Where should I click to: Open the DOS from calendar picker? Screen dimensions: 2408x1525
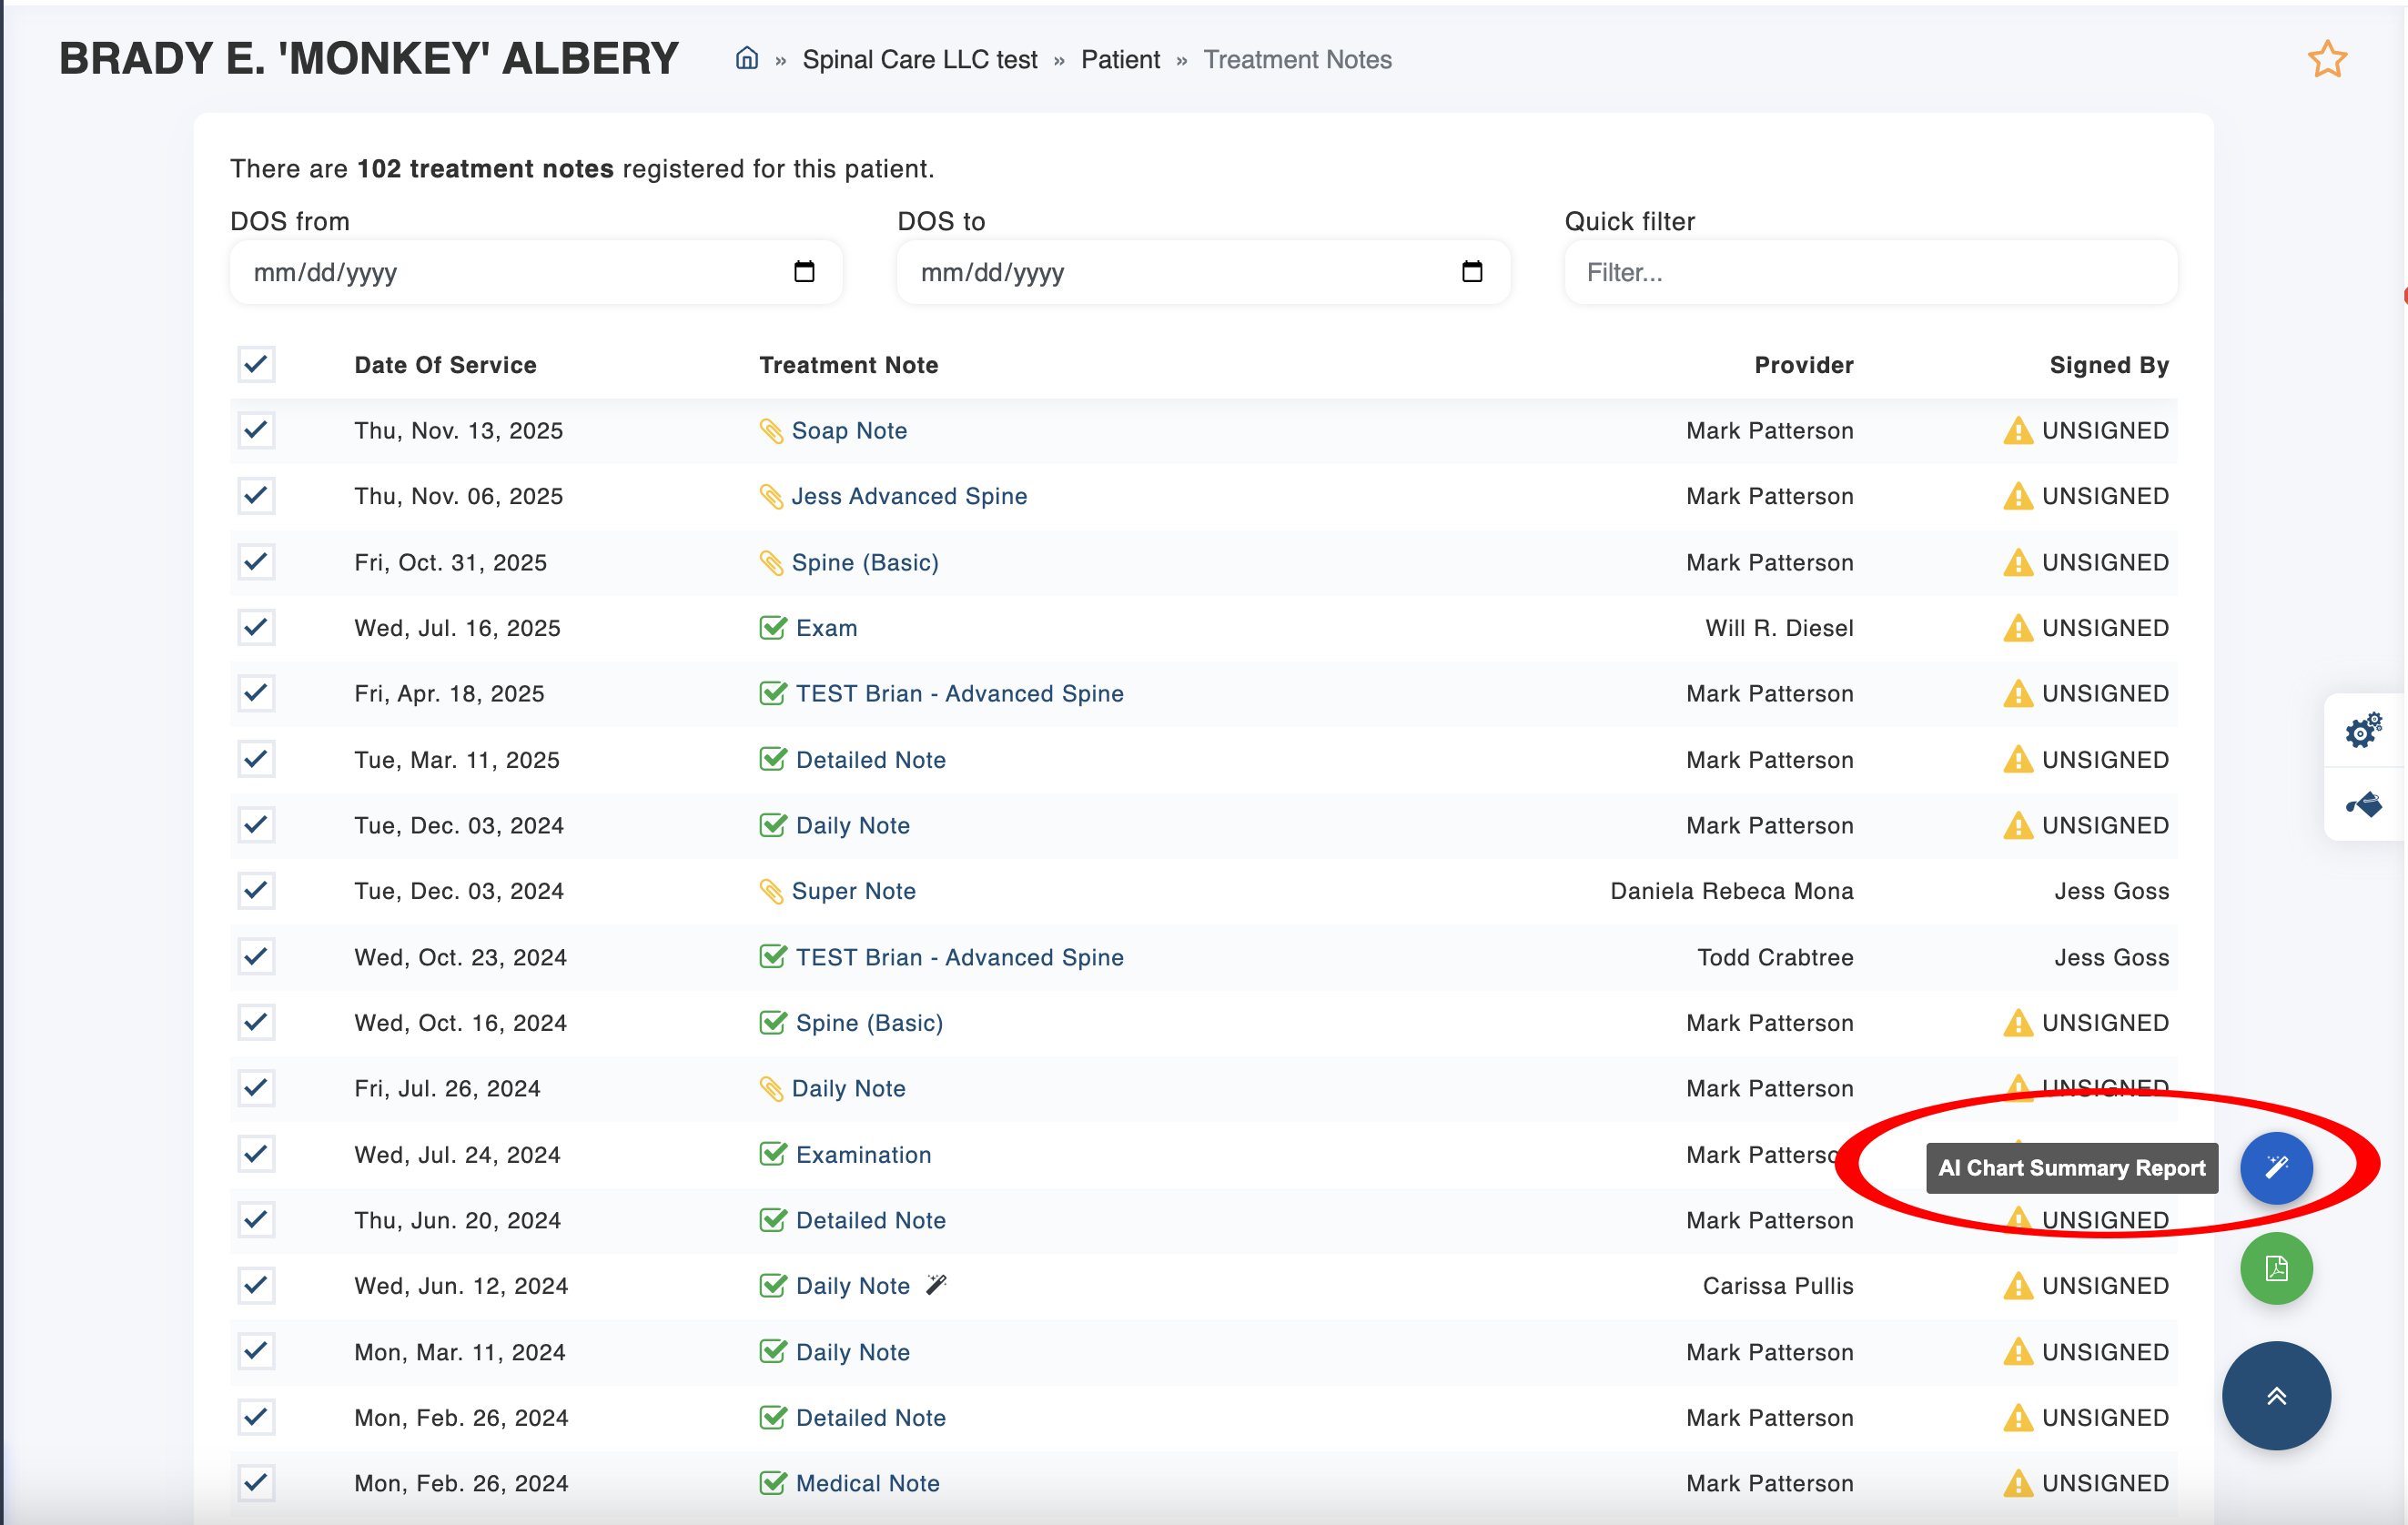(x=804, y=272)
